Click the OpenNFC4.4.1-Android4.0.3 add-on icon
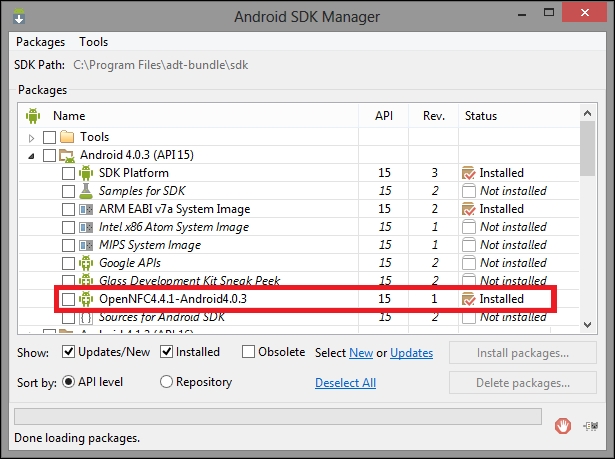Screen dimensions: 615x459 point(86,299)
